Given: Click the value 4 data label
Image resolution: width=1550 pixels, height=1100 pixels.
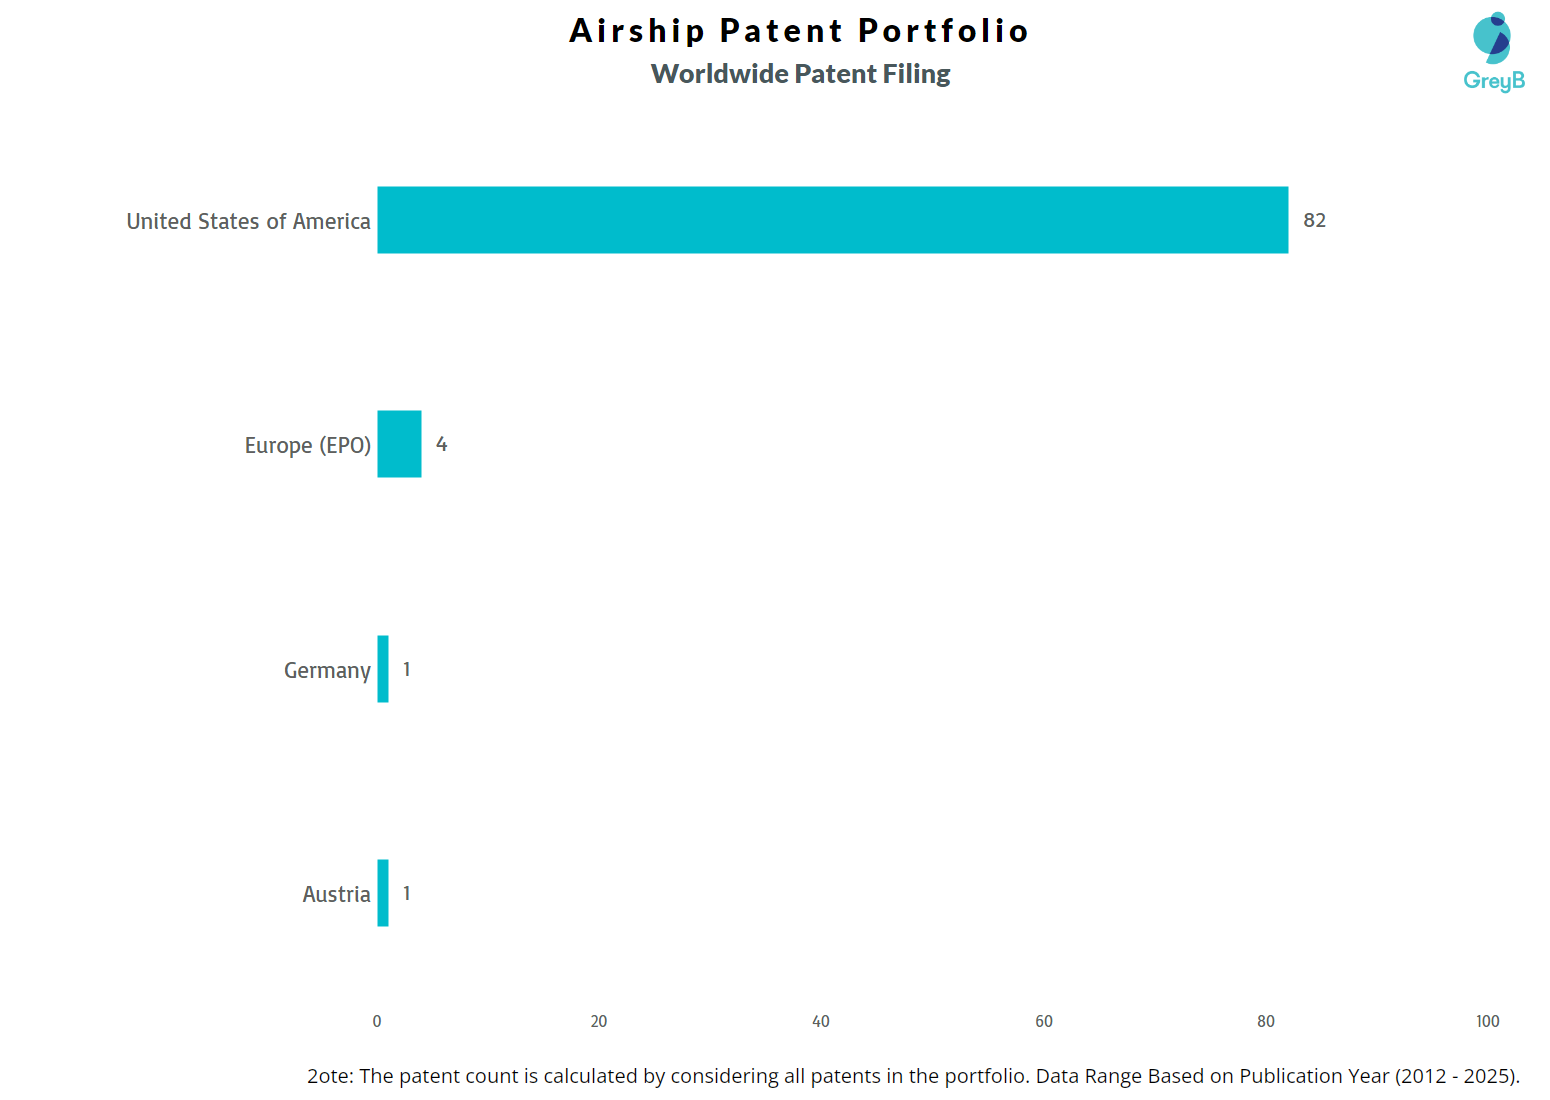Looking at the screenshot, I should point(441,444).
